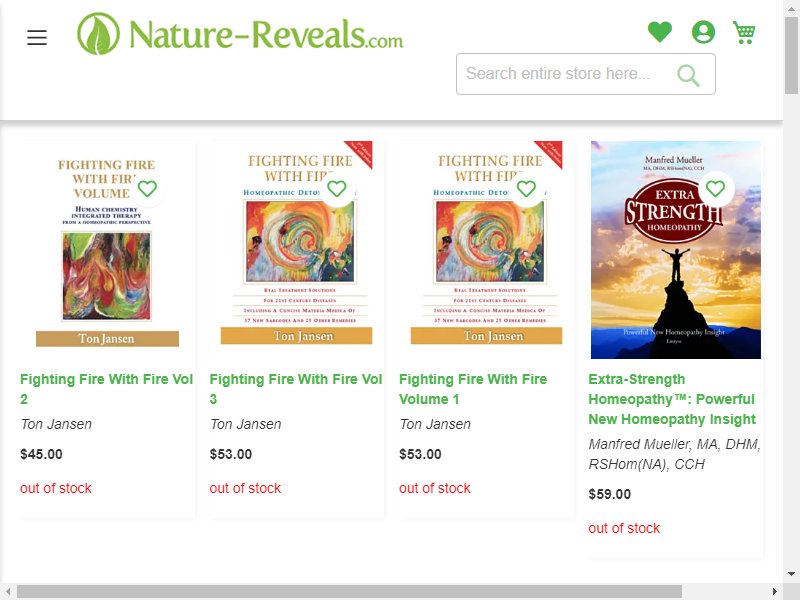The image size is (800, 600).
Task: Open Fighting Fire With Fire Volume 1 link
Action: 473,389
